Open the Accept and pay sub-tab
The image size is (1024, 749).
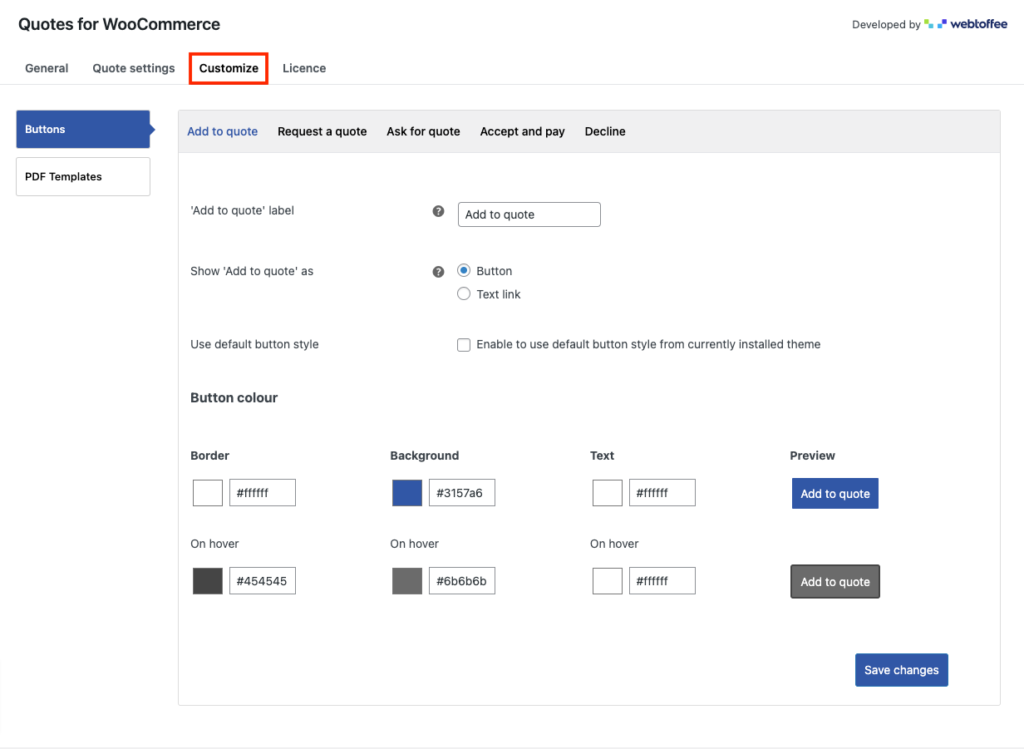522,132
